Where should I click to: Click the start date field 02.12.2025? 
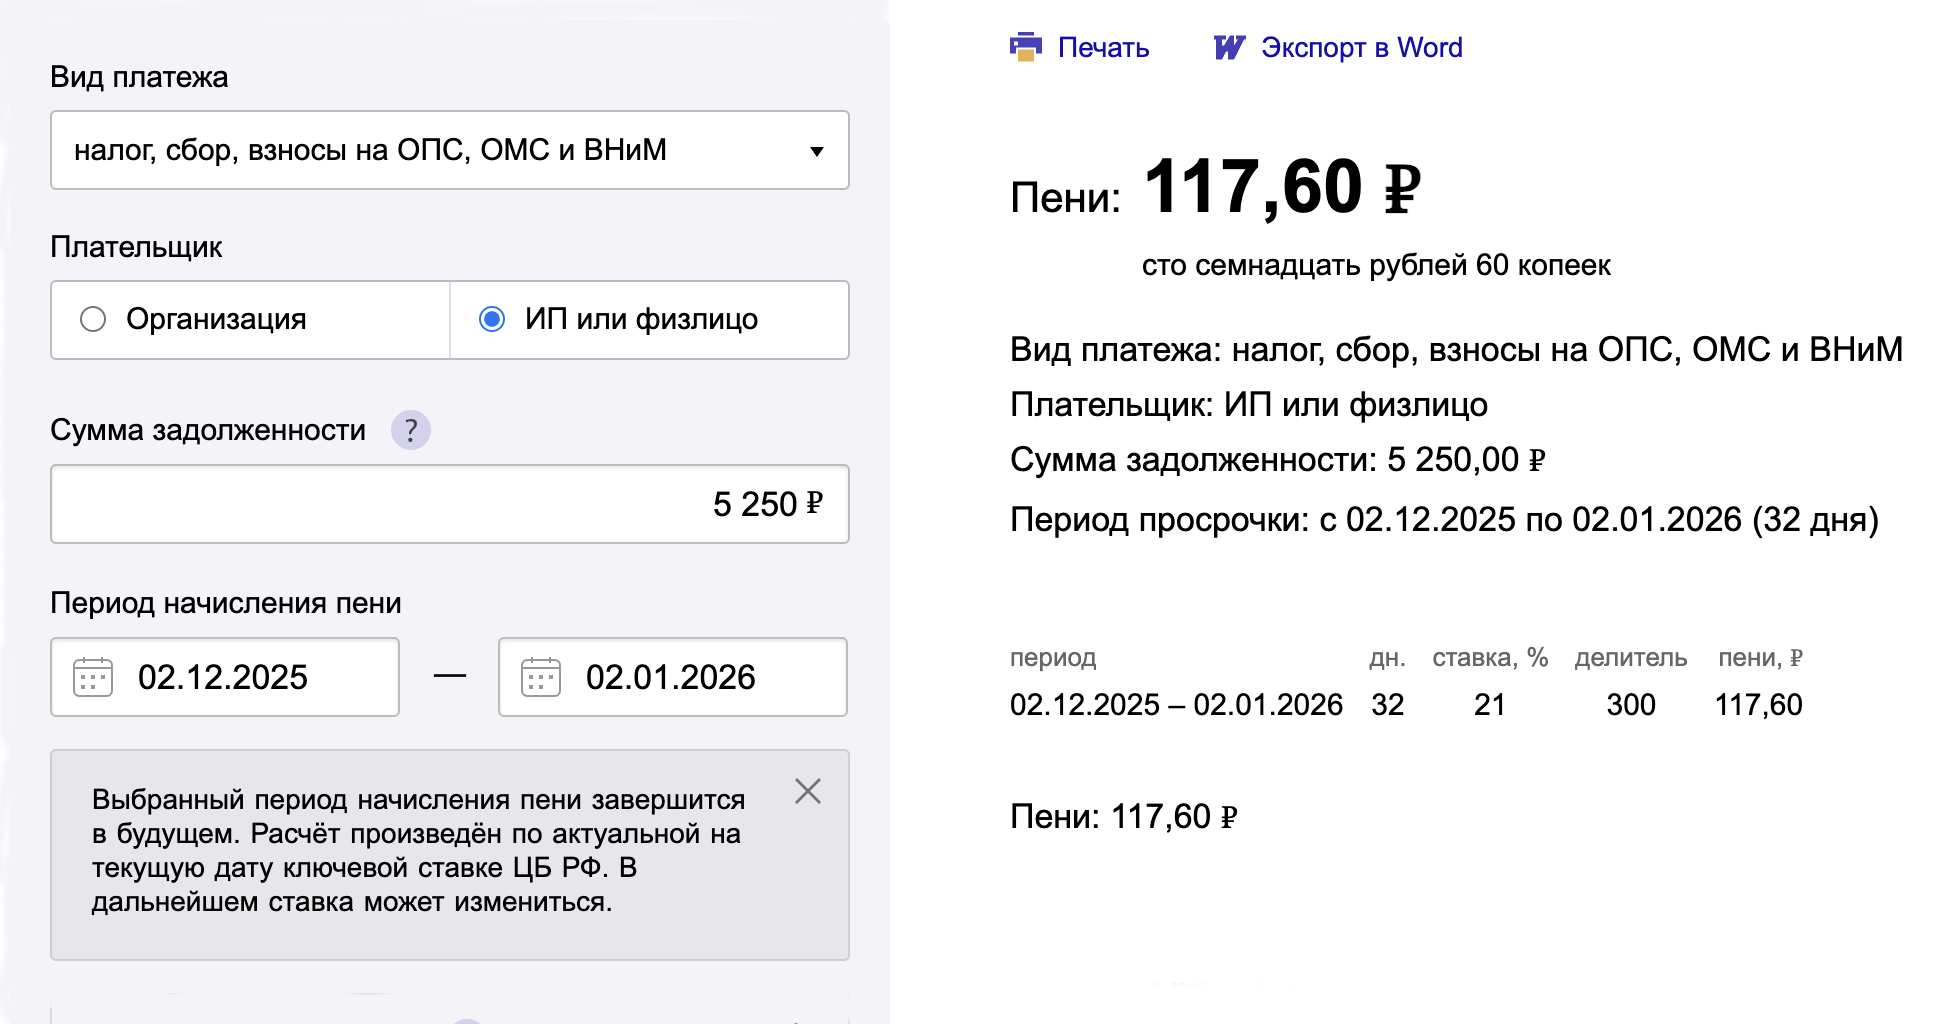(225, 677)
